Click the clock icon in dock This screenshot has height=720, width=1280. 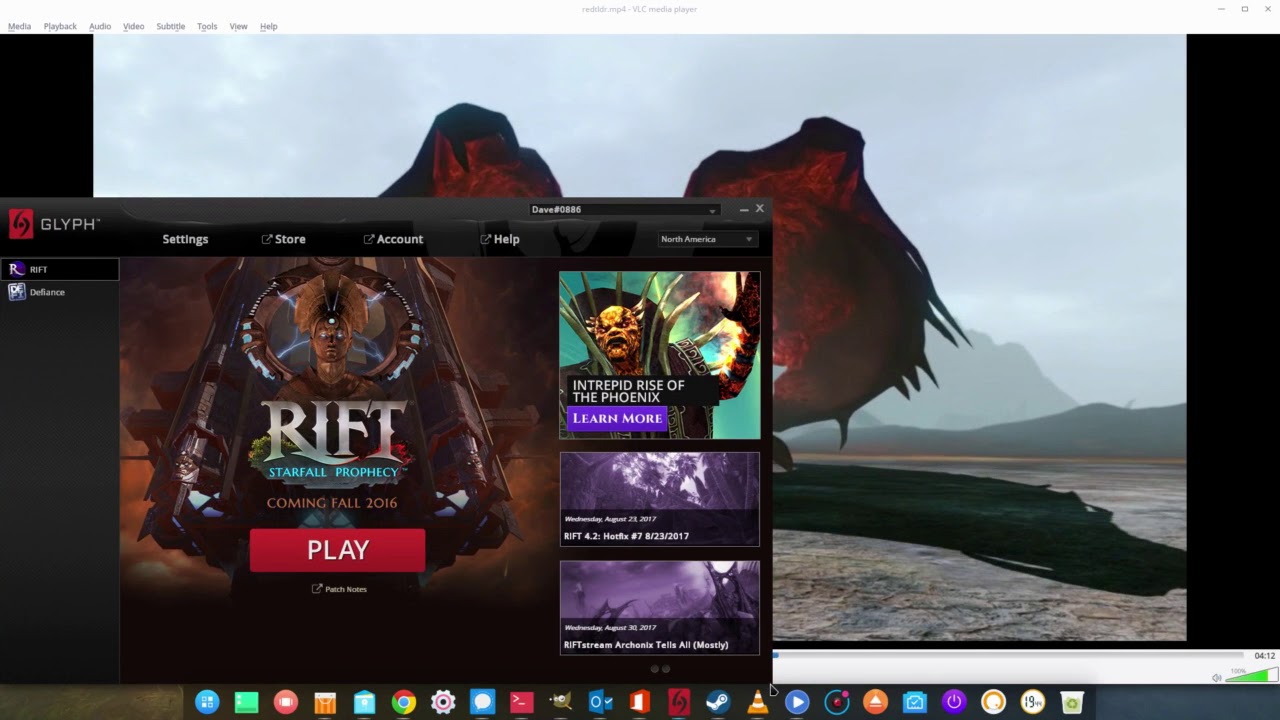click(1033, 702)
